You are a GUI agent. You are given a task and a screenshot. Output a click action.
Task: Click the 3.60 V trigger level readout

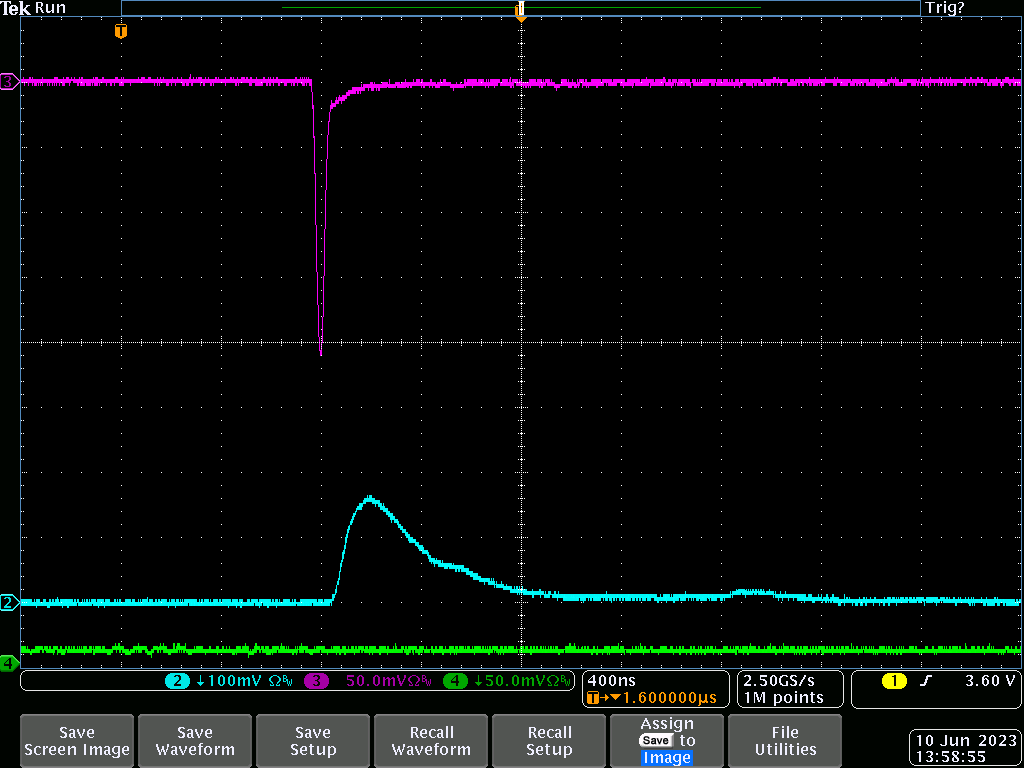[x=990, y=681]
